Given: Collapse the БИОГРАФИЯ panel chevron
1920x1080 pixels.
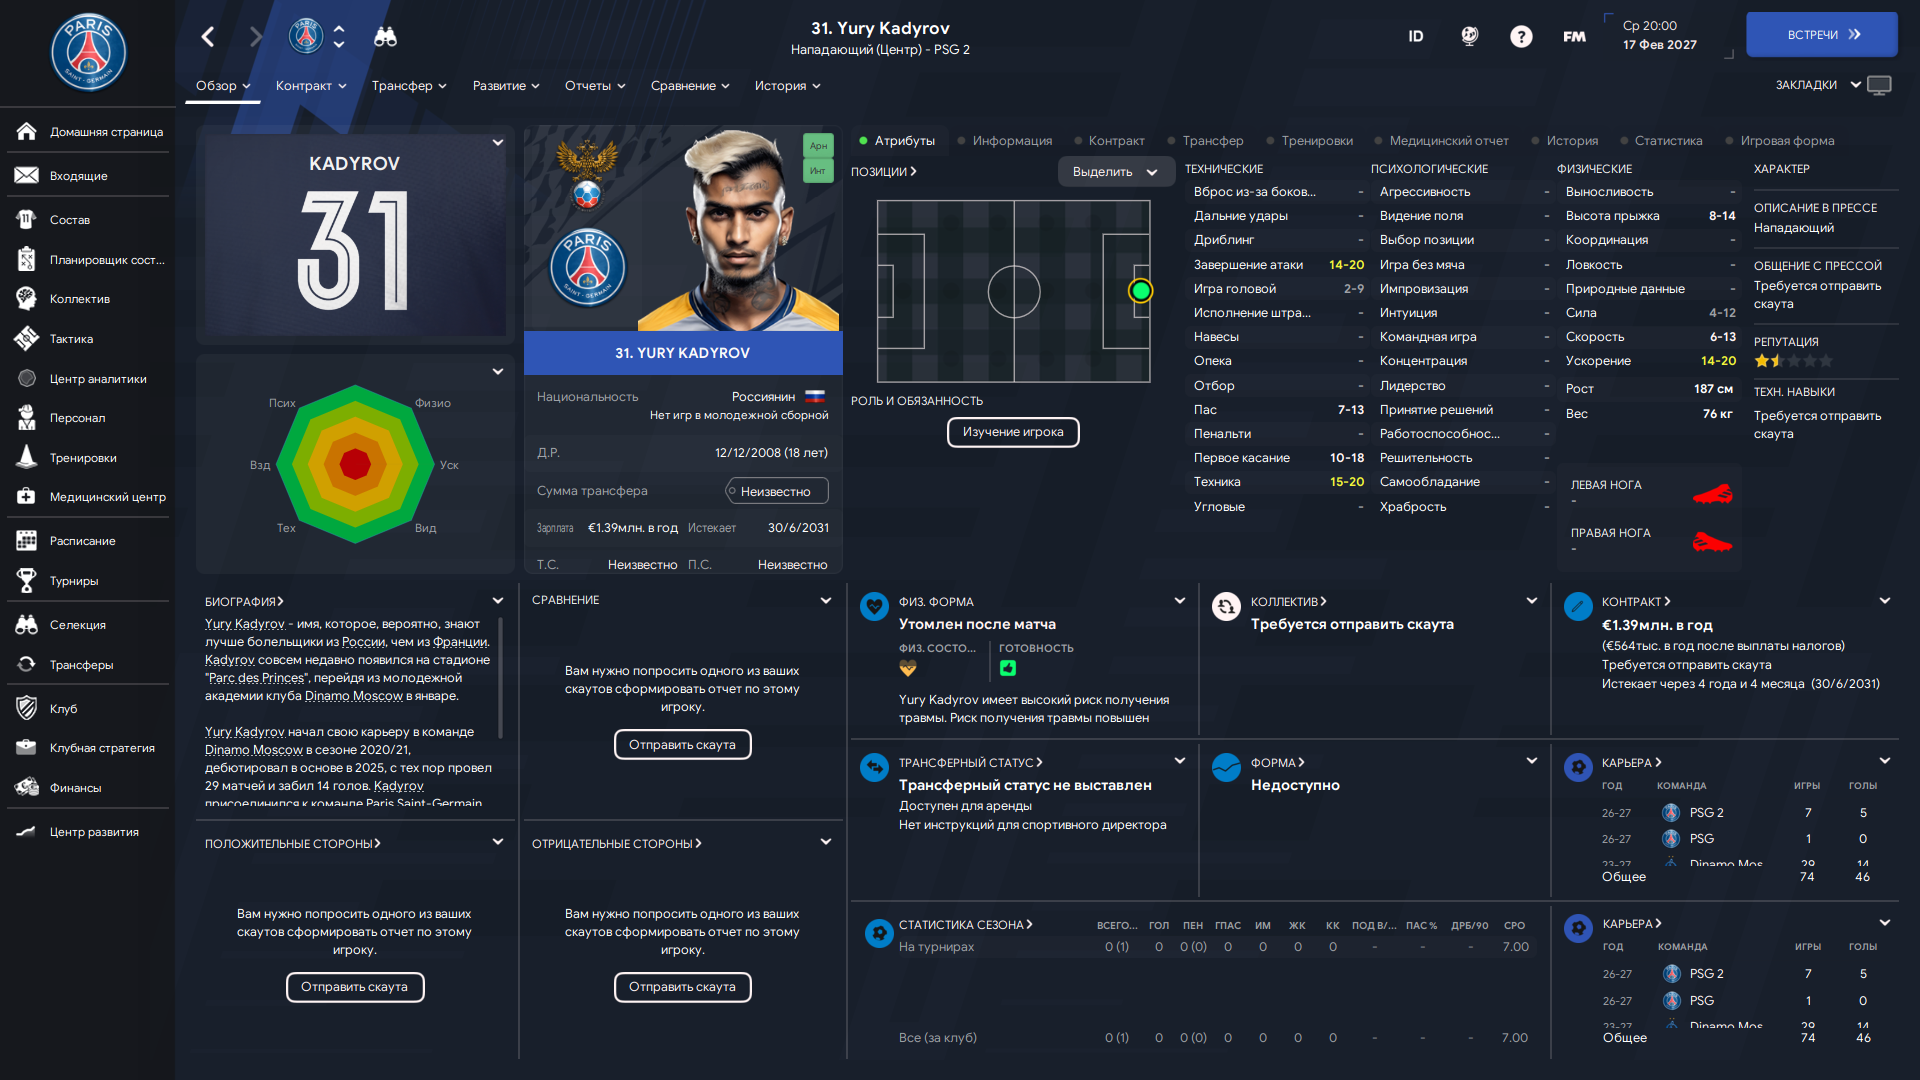Looking at the screenshot, I should coord(498,601).
